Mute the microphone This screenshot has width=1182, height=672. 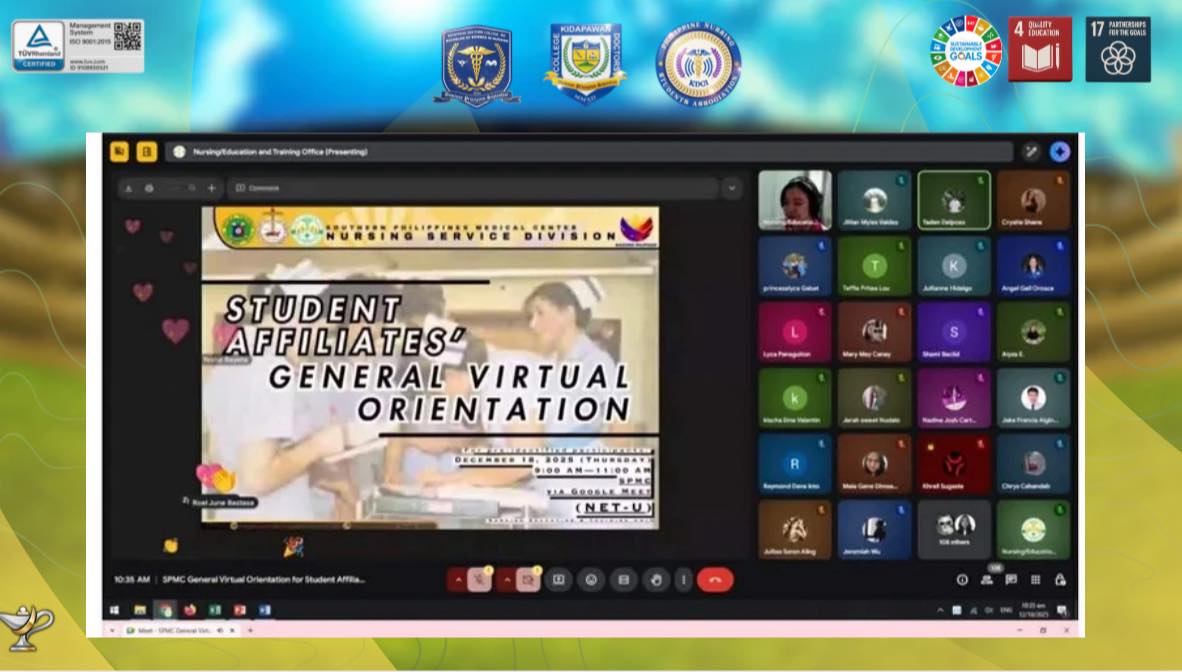[478, 580]
